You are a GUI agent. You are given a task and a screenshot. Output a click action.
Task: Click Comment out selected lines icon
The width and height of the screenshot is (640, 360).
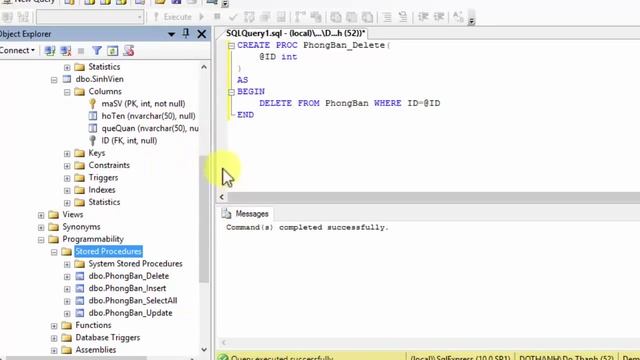click(x=387, y=17)
